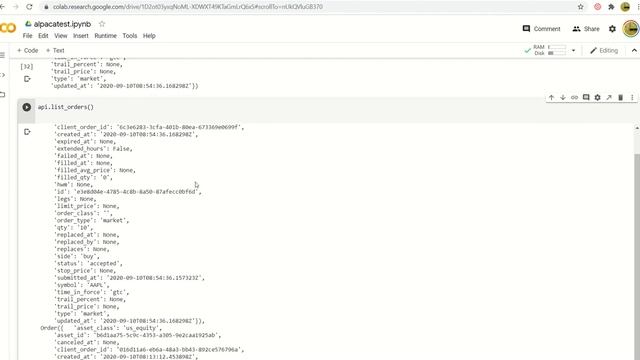Add a comment to the cell
This screenshot has height=360, width=640.
point(586,98)
